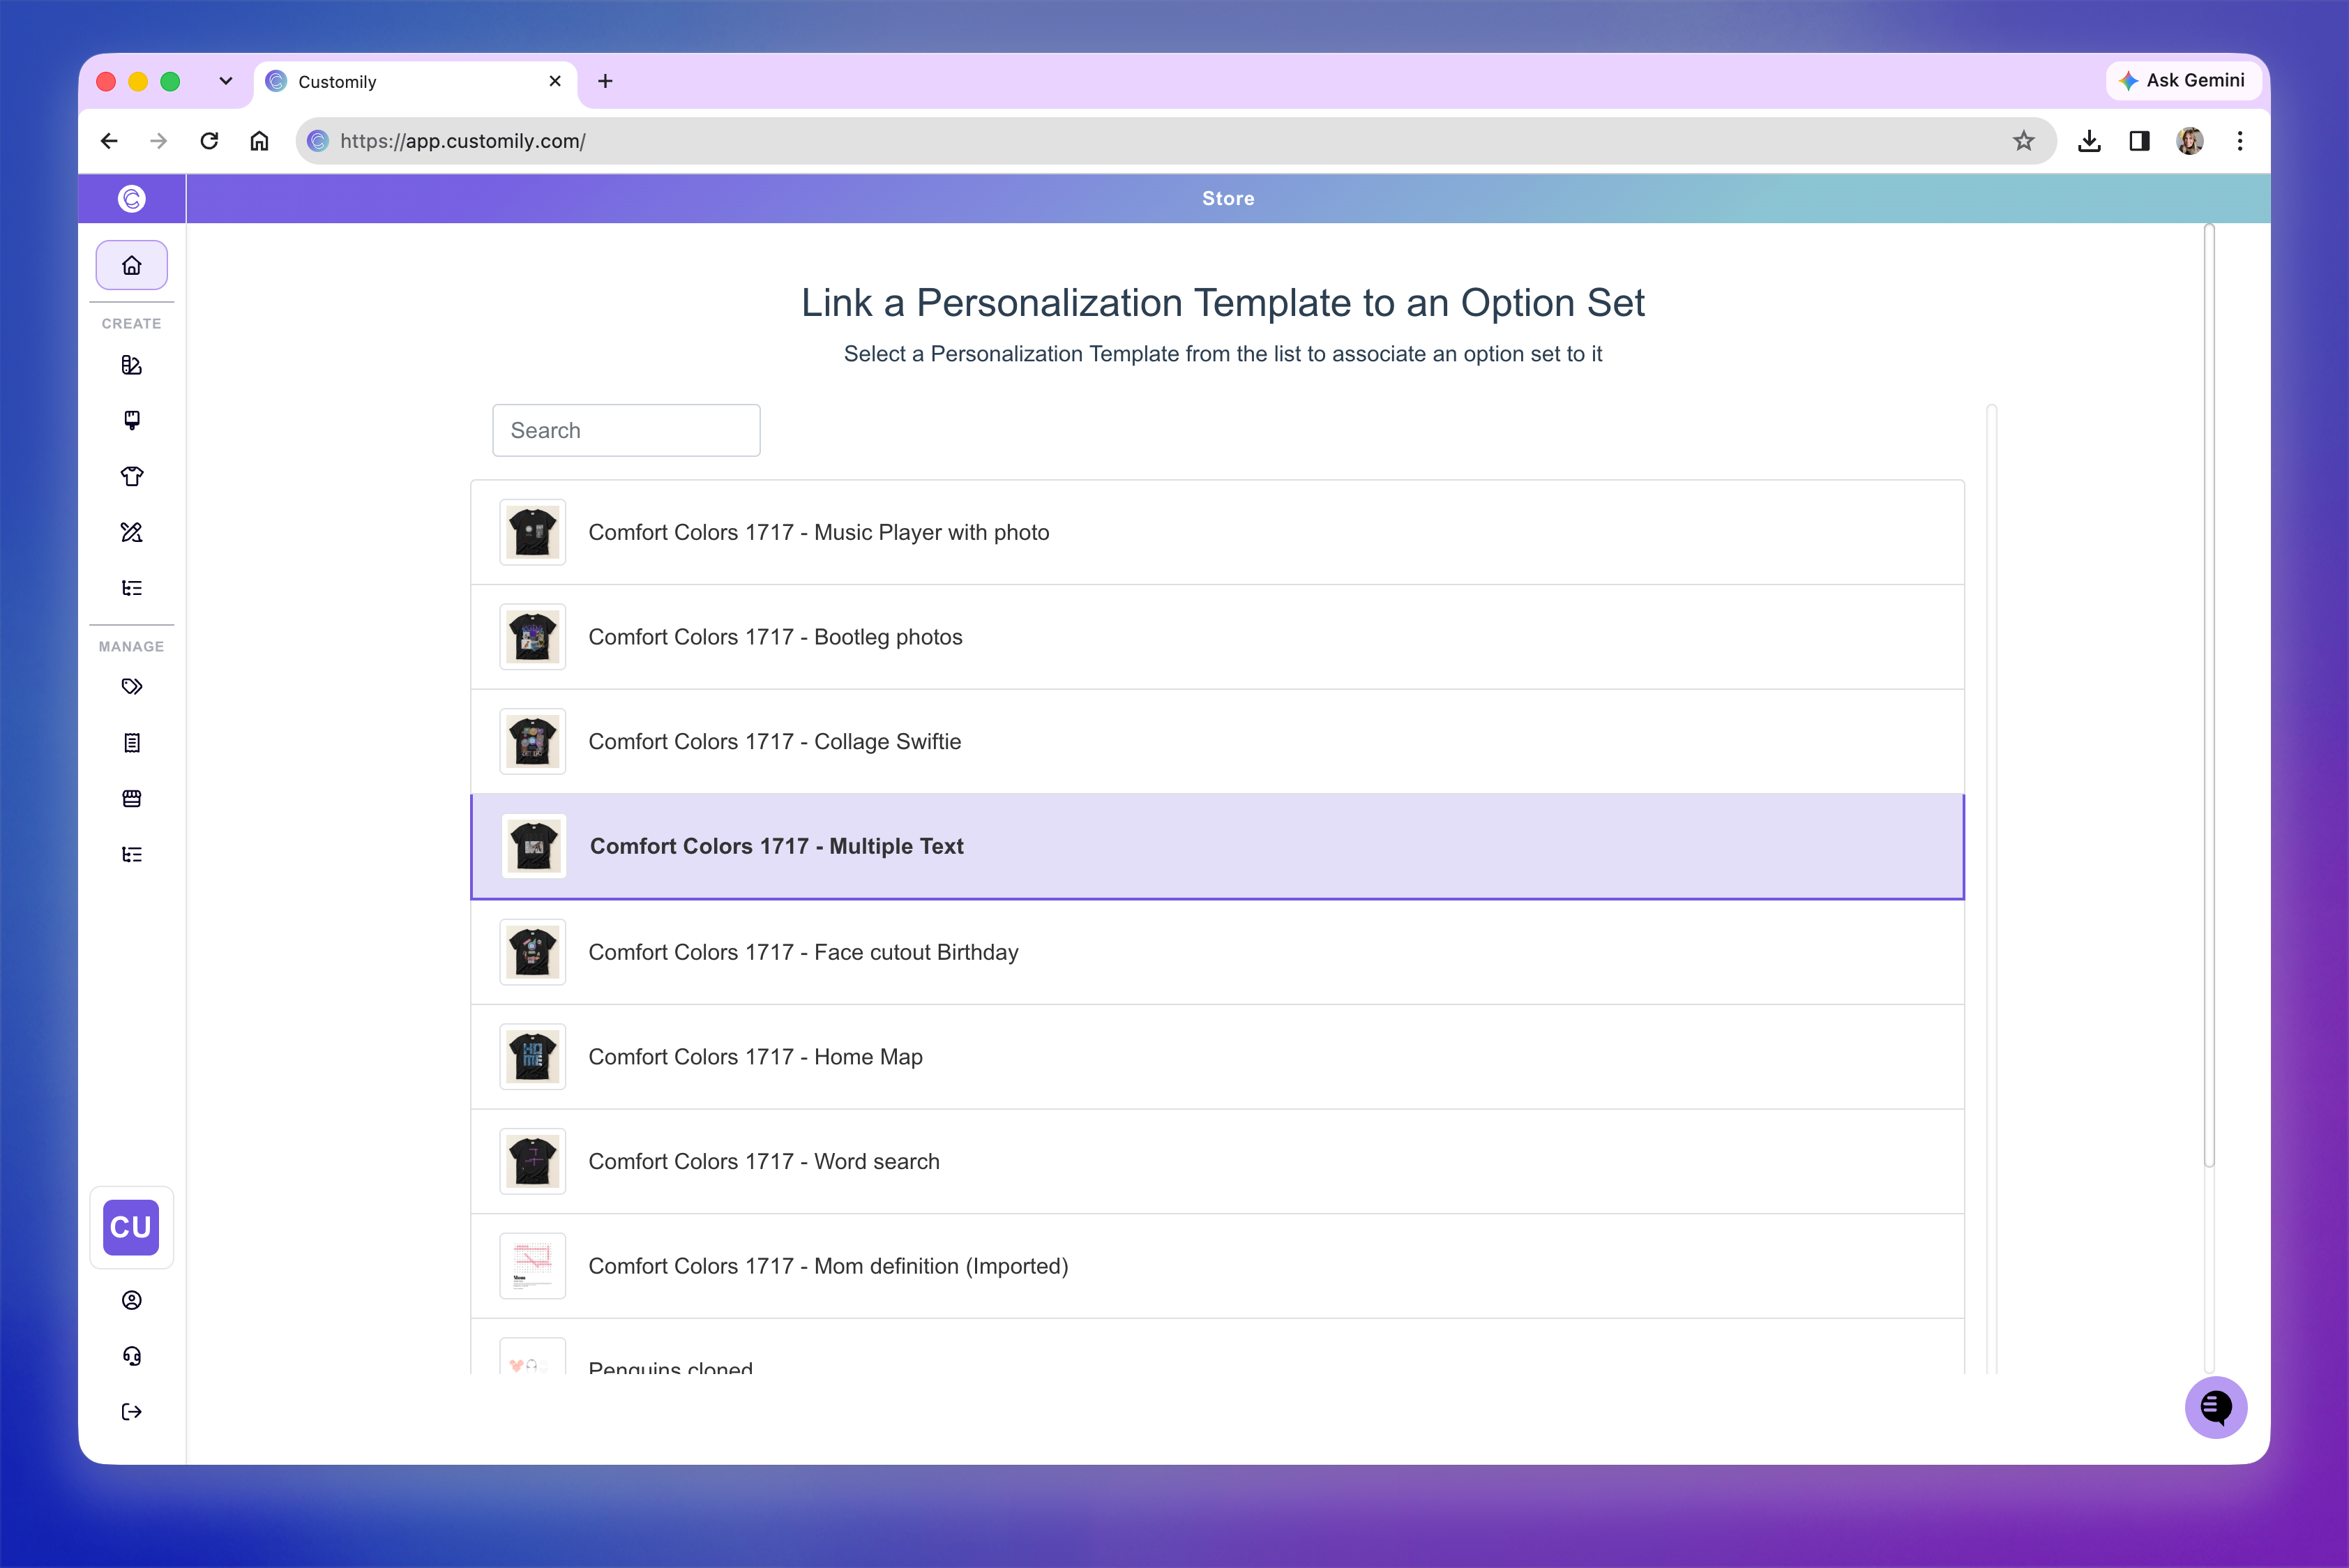
Task: Select Comfort Colors 1717 - Face cutout Birthday
Action: click(x=1217, y=952)
